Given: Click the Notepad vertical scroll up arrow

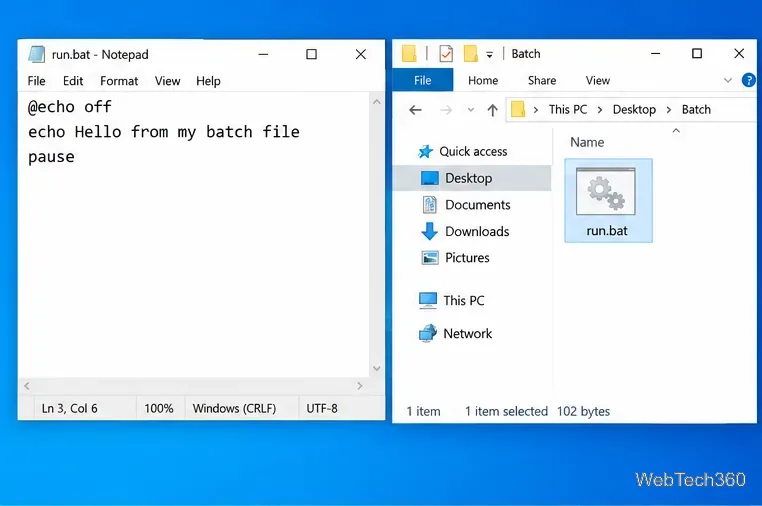Looking at the screenshot, I should tap(377, 102).
